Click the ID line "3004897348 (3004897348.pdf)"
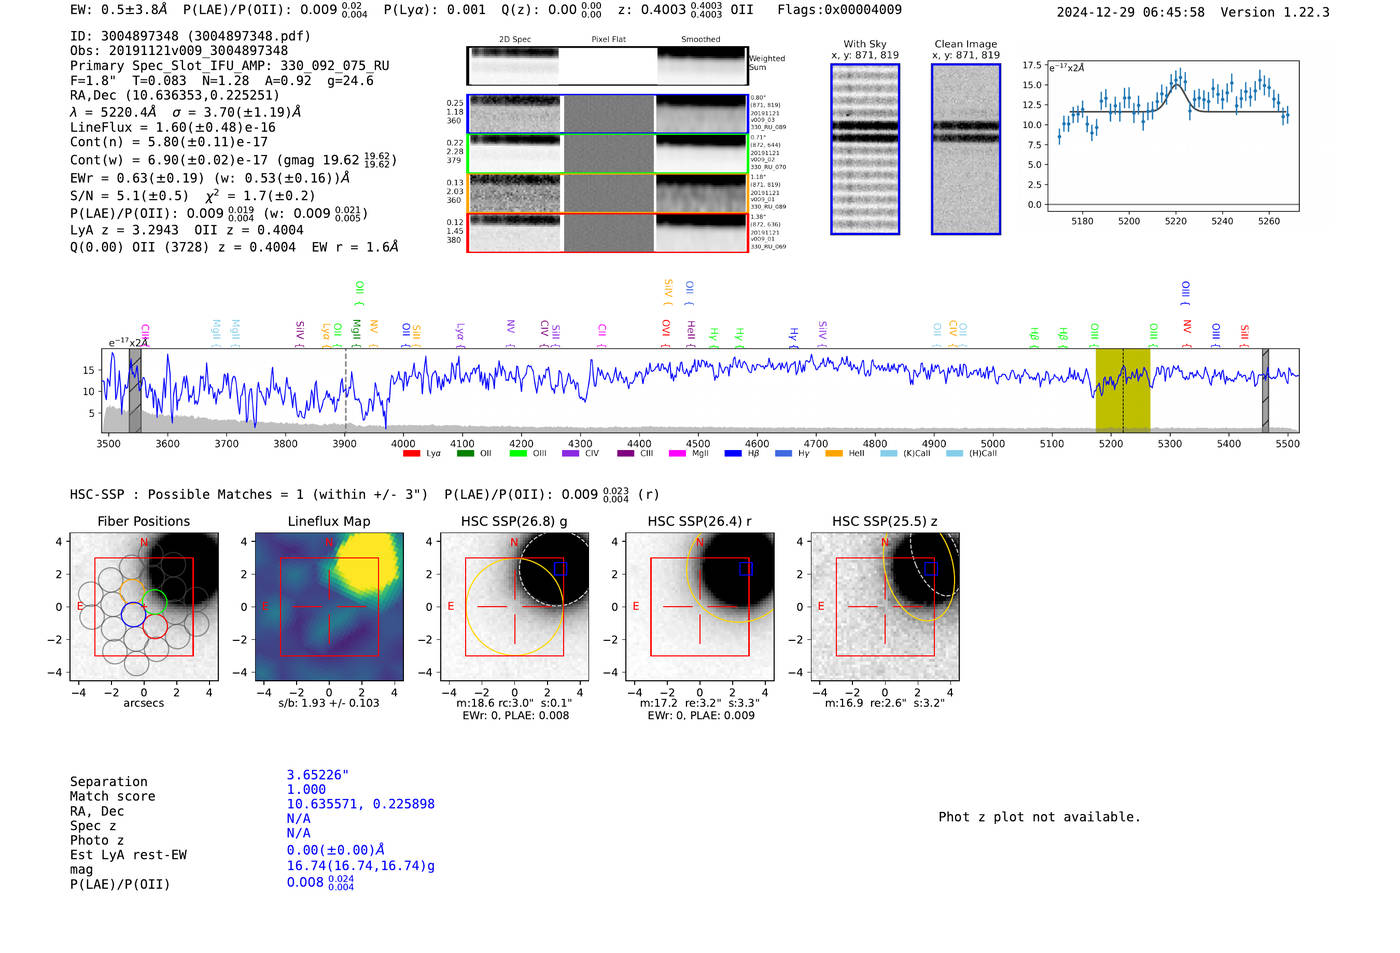 (x=190, y=36)
